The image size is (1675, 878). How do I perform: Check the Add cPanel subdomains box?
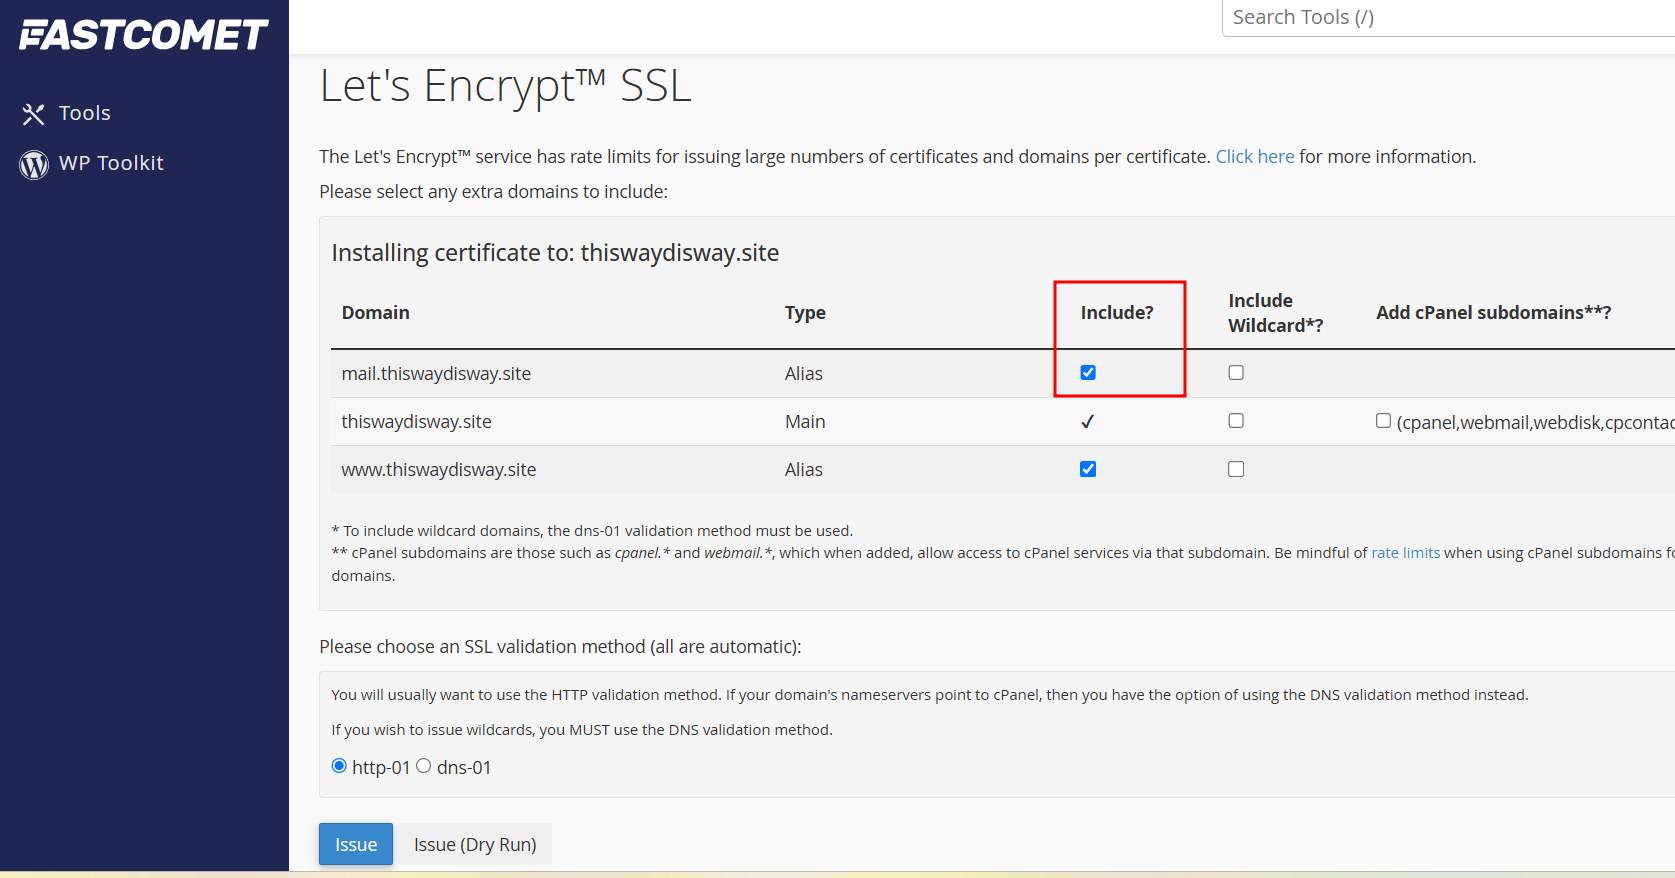click(1383, 421)
